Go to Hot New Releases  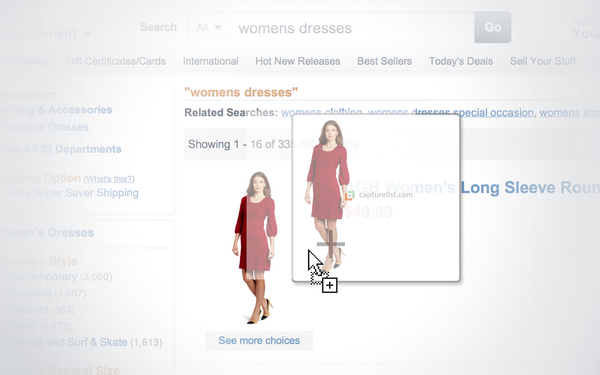tap(298, 61)
